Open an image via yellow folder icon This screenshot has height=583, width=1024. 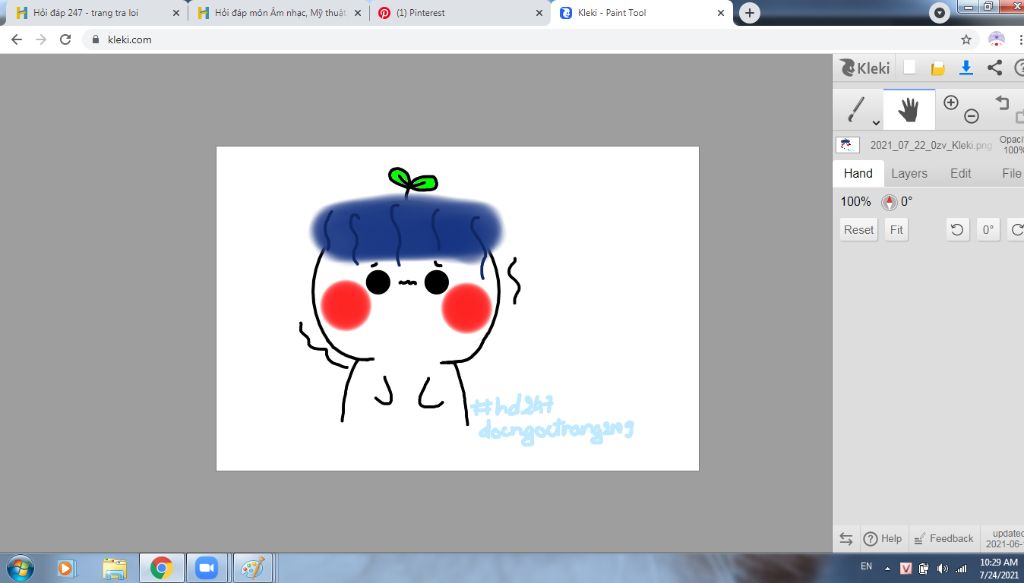(x=938, y=67)
